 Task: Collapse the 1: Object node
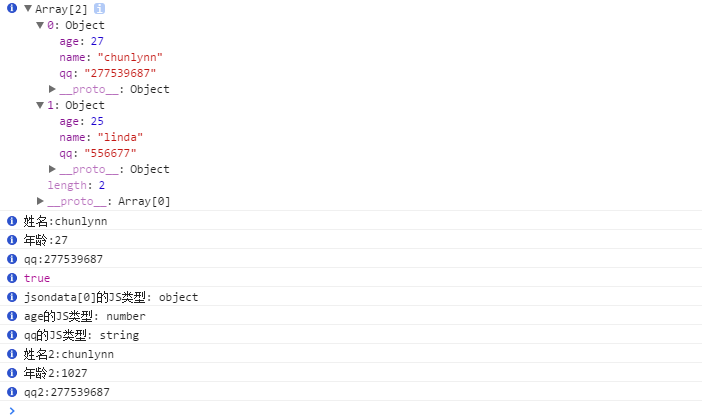(40, 105)
